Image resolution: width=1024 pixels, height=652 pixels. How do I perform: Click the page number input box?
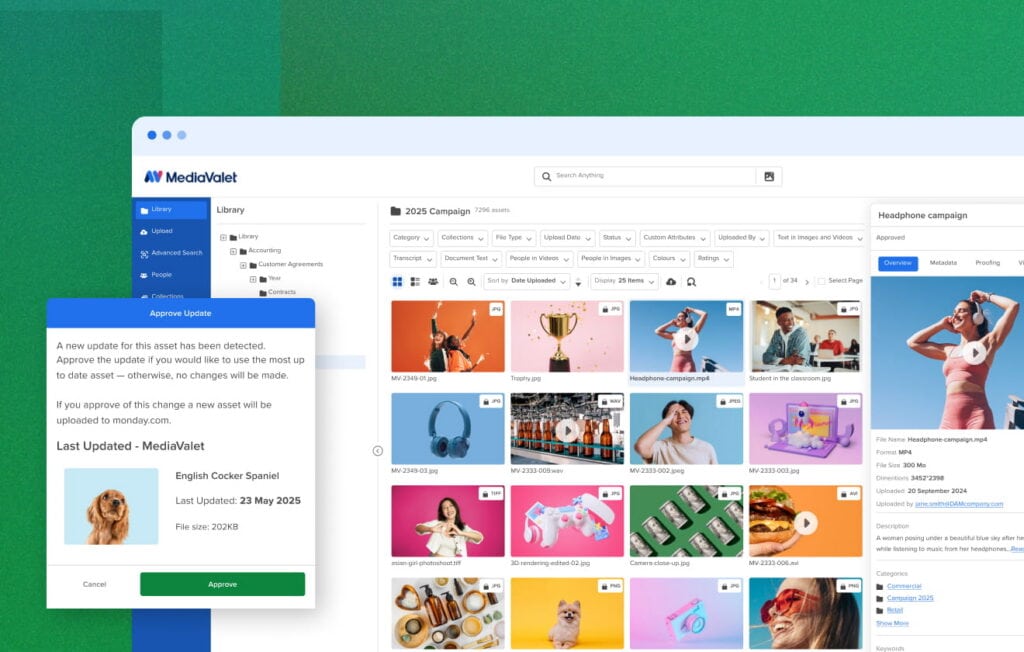pyautogui.click(x=775, y=281)
